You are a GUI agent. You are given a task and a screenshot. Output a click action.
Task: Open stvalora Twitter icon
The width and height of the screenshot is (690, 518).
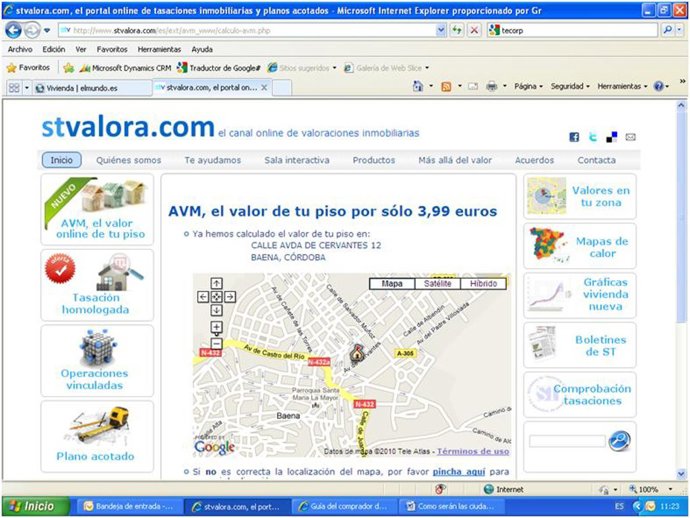click(593, 137)
